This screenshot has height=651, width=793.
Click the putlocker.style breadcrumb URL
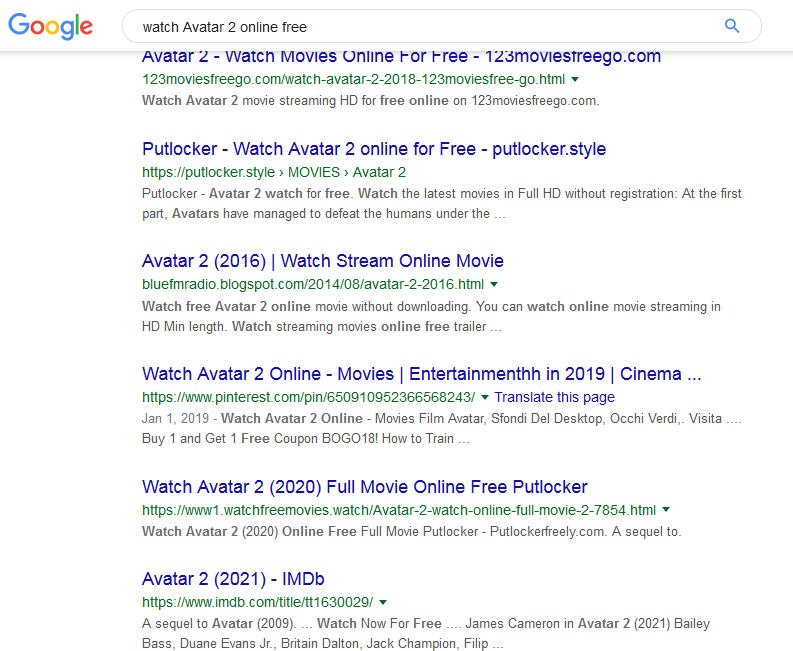pos(274,172)
